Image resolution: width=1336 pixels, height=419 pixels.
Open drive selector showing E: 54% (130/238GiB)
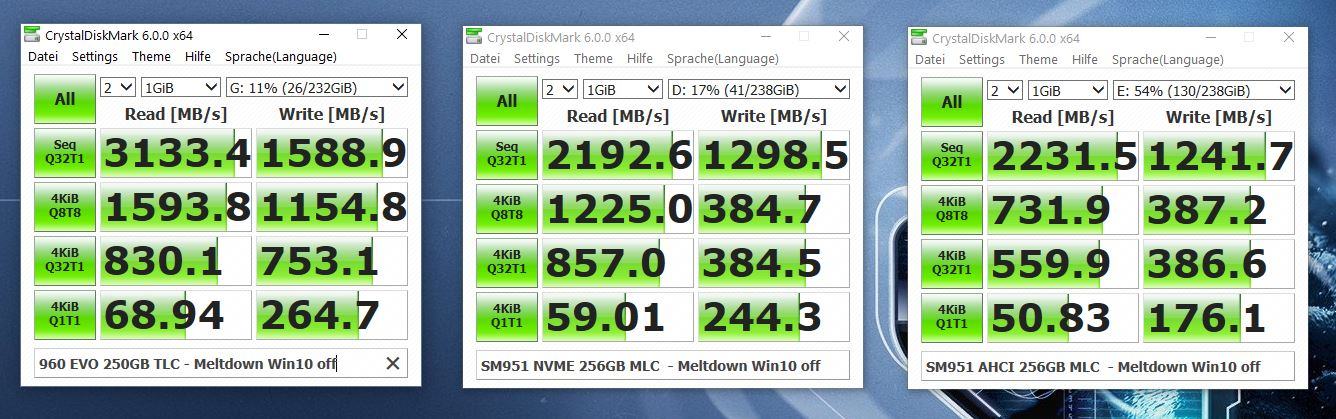[x=1203, y=90]
